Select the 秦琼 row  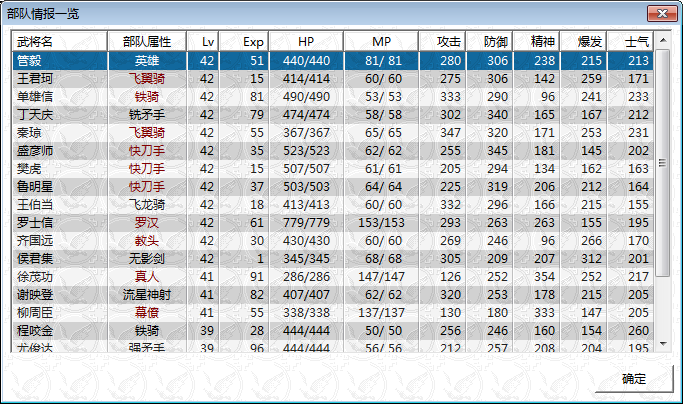pyautogui.click(x=333, y=132)
